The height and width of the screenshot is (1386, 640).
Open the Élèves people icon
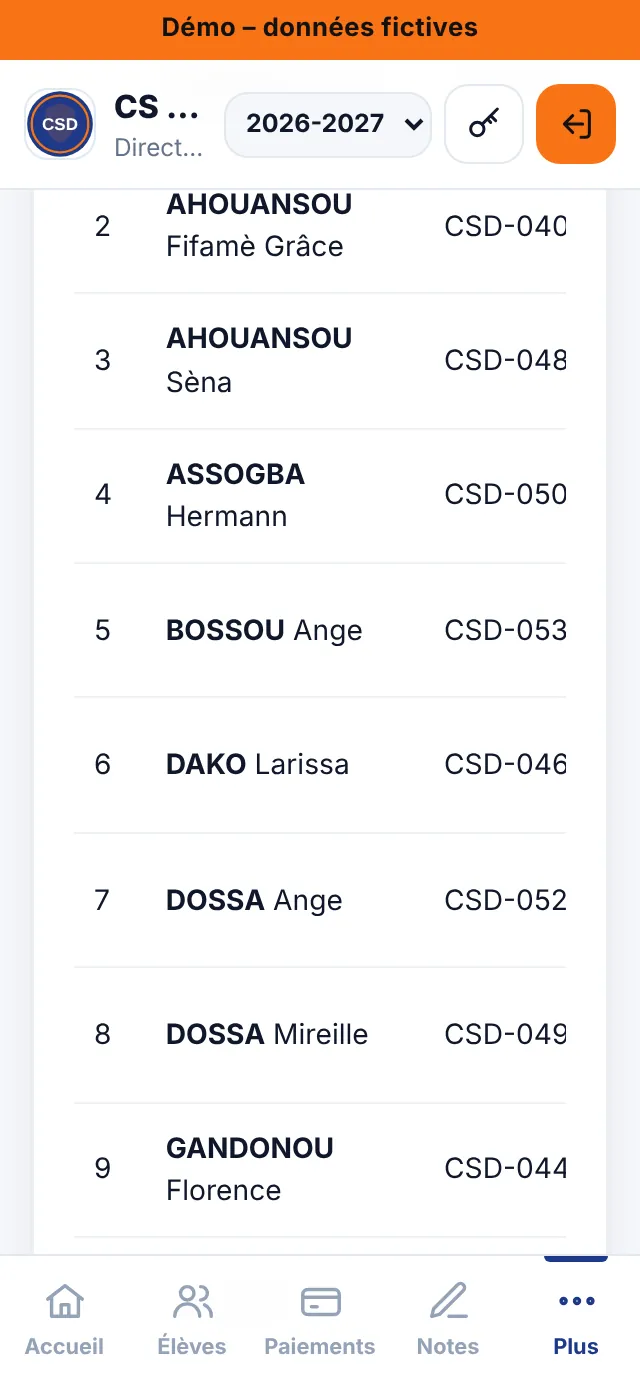coord(192,1302)
